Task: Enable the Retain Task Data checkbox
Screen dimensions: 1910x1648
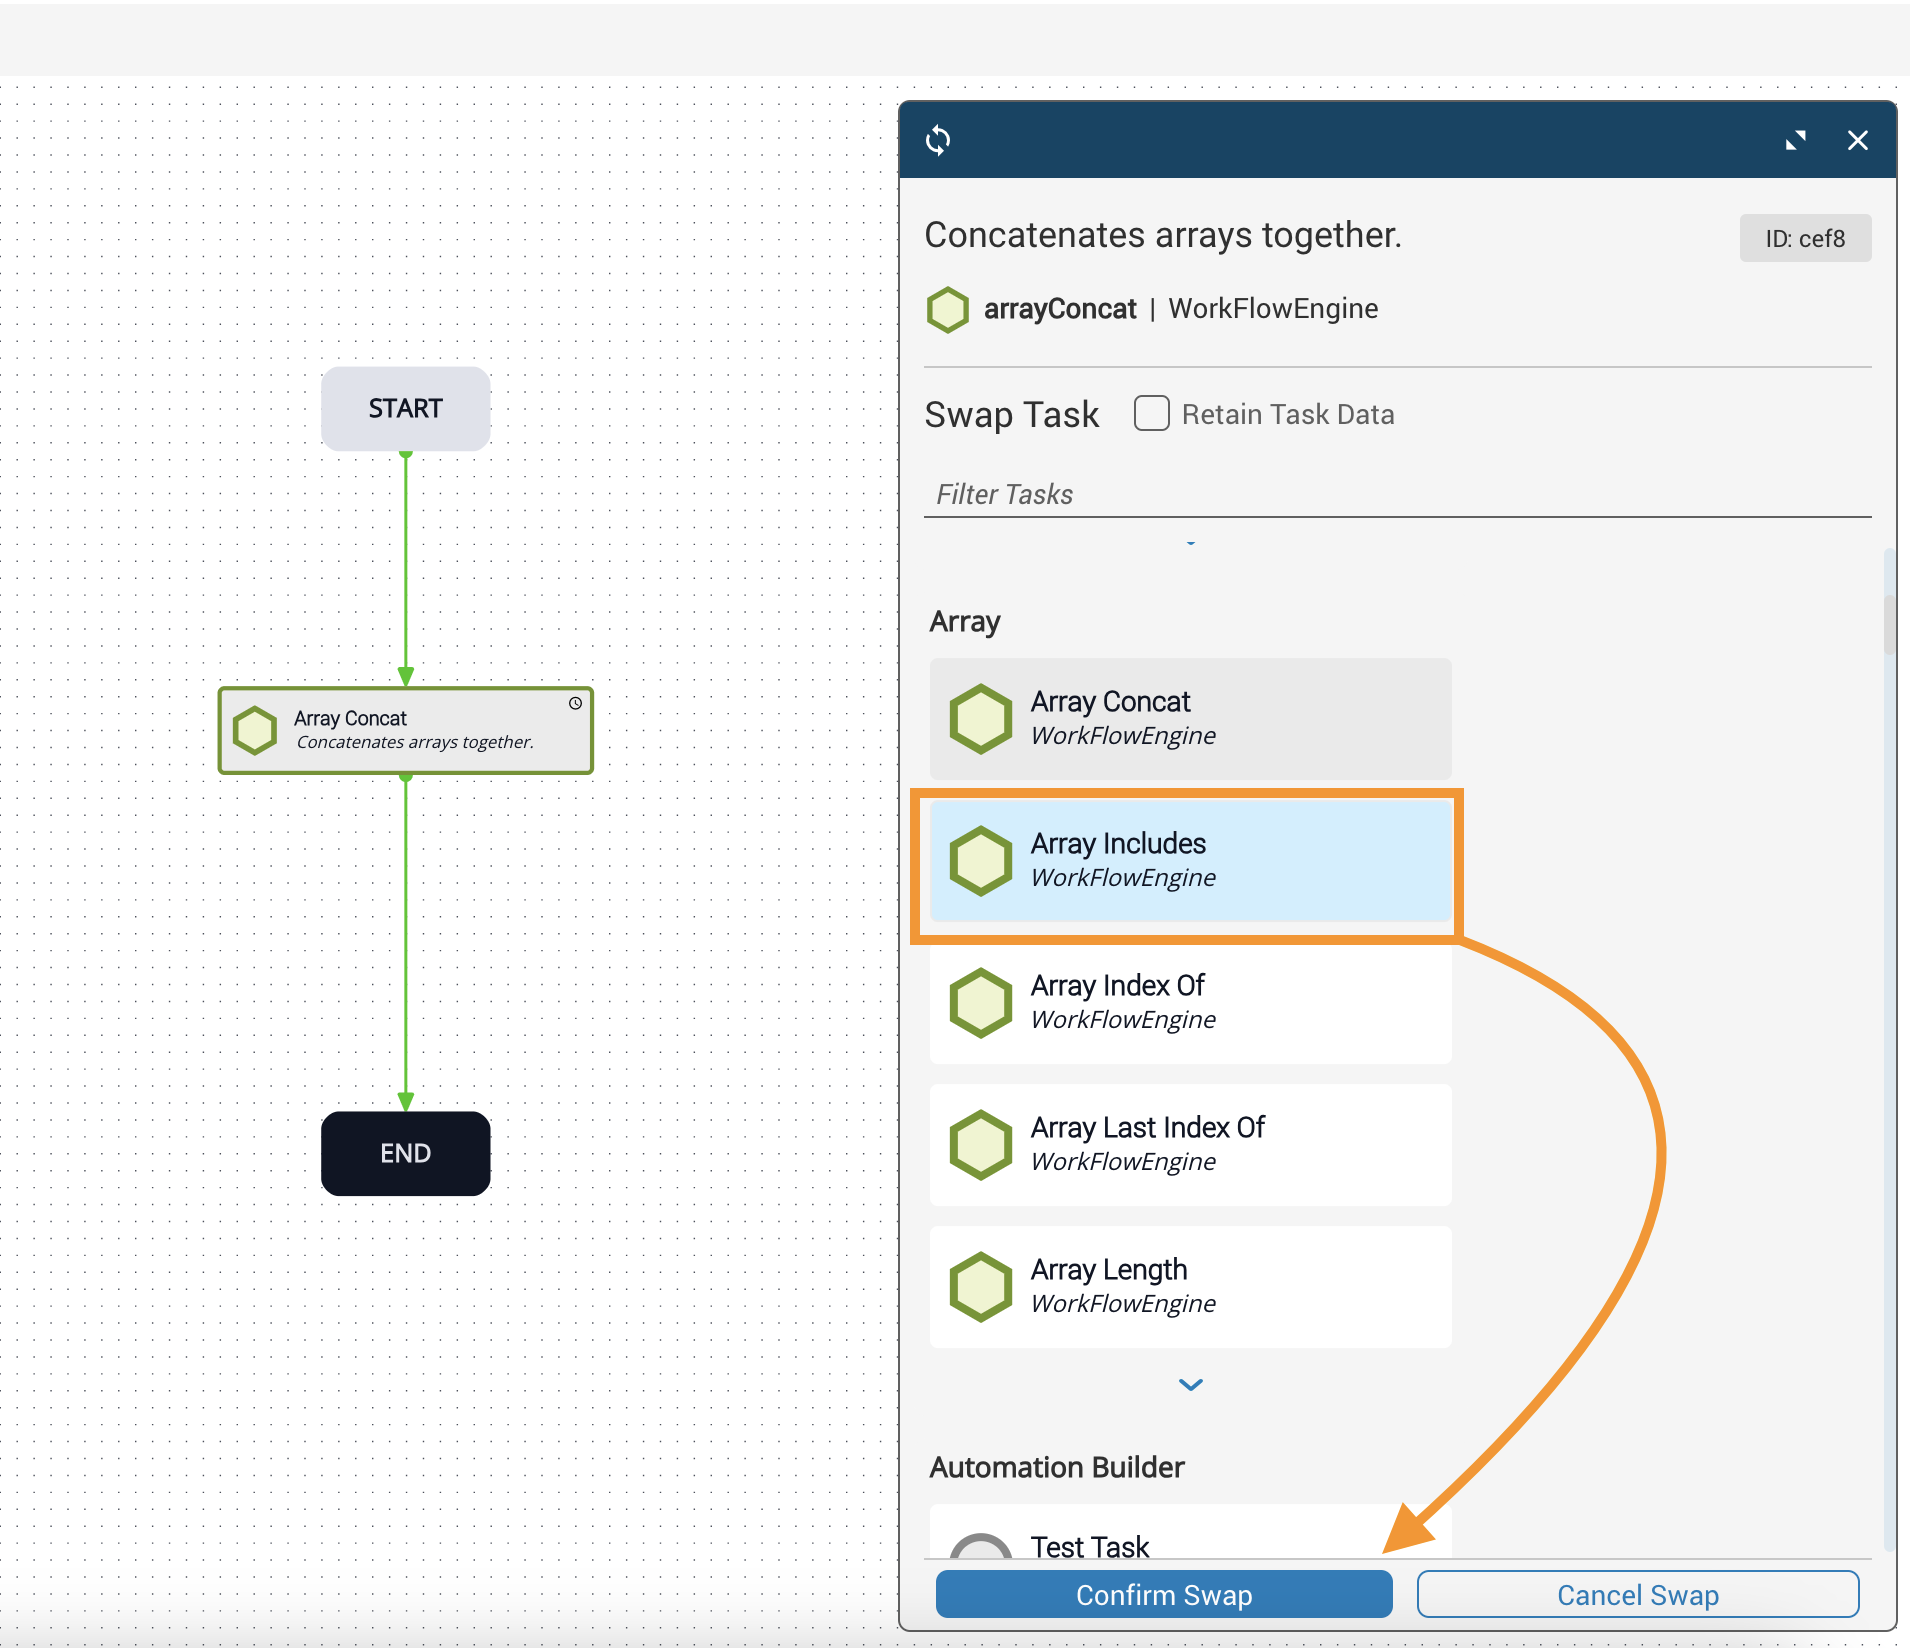Action: click(x=1151, y=413)
